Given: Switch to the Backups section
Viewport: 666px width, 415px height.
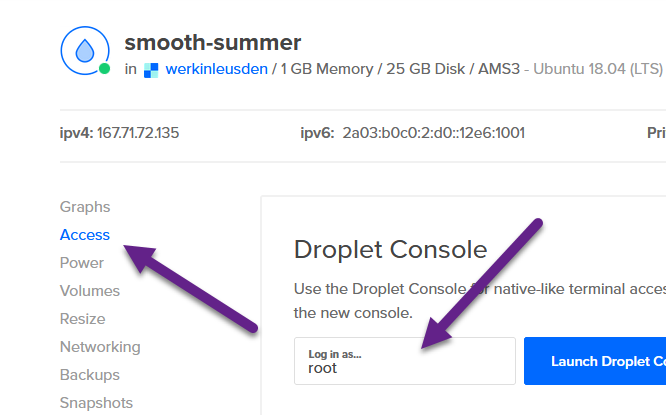Looking at the screenshot, I should (90, 375).
